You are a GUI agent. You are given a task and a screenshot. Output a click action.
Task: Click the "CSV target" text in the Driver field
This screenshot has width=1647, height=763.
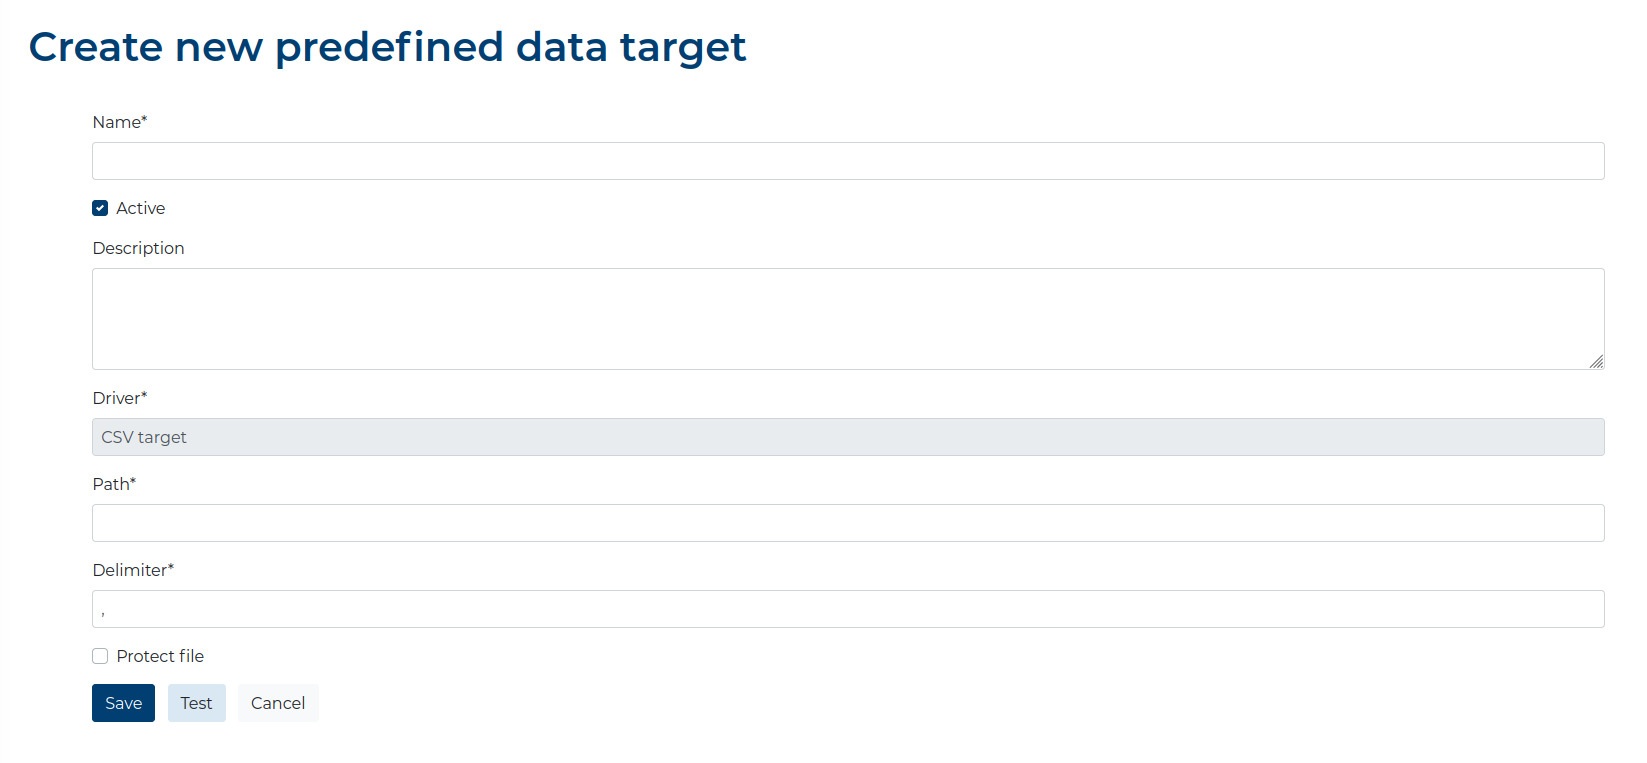click(144, 437)
